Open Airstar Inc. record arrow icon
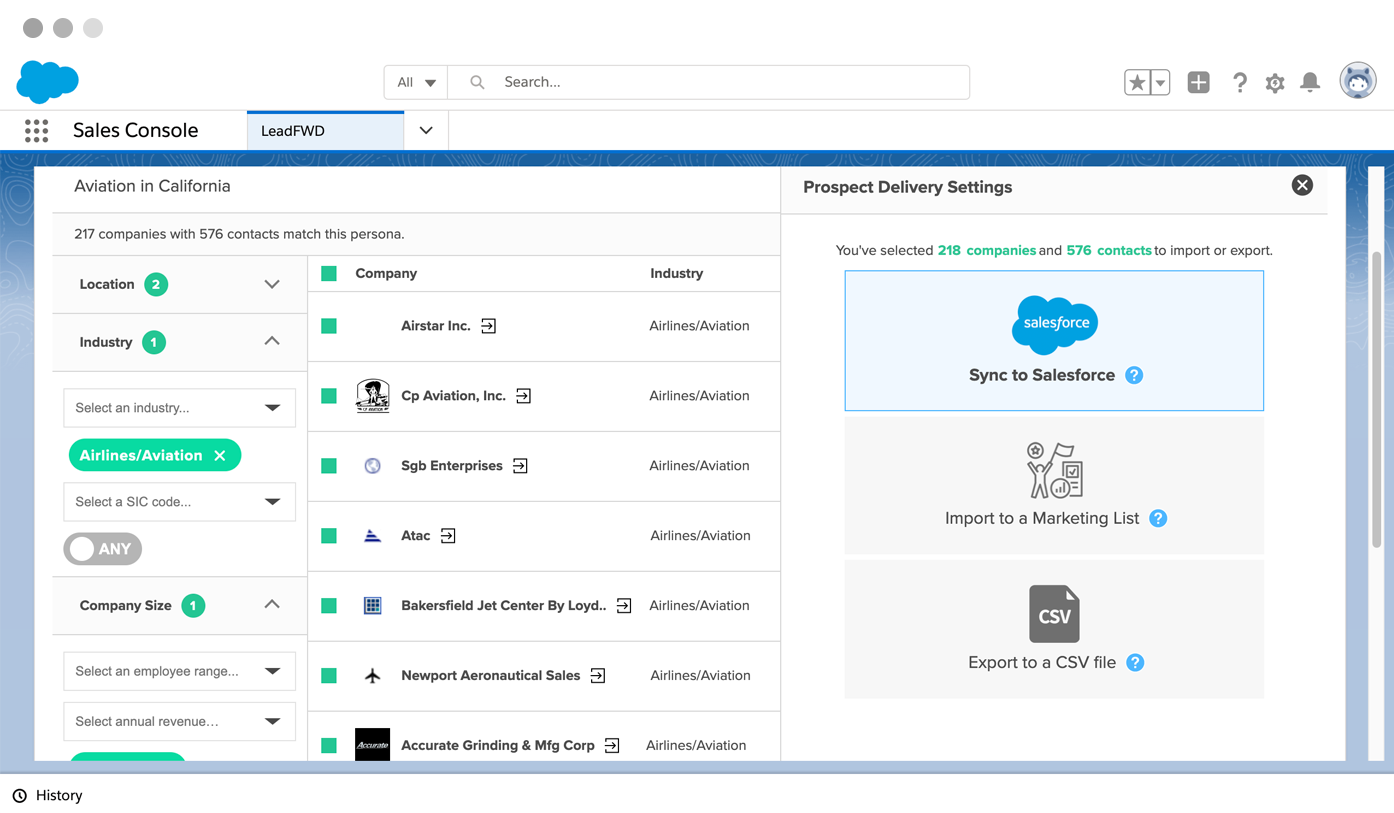This screenshot has height=813, width=1394. coord(488,326)
